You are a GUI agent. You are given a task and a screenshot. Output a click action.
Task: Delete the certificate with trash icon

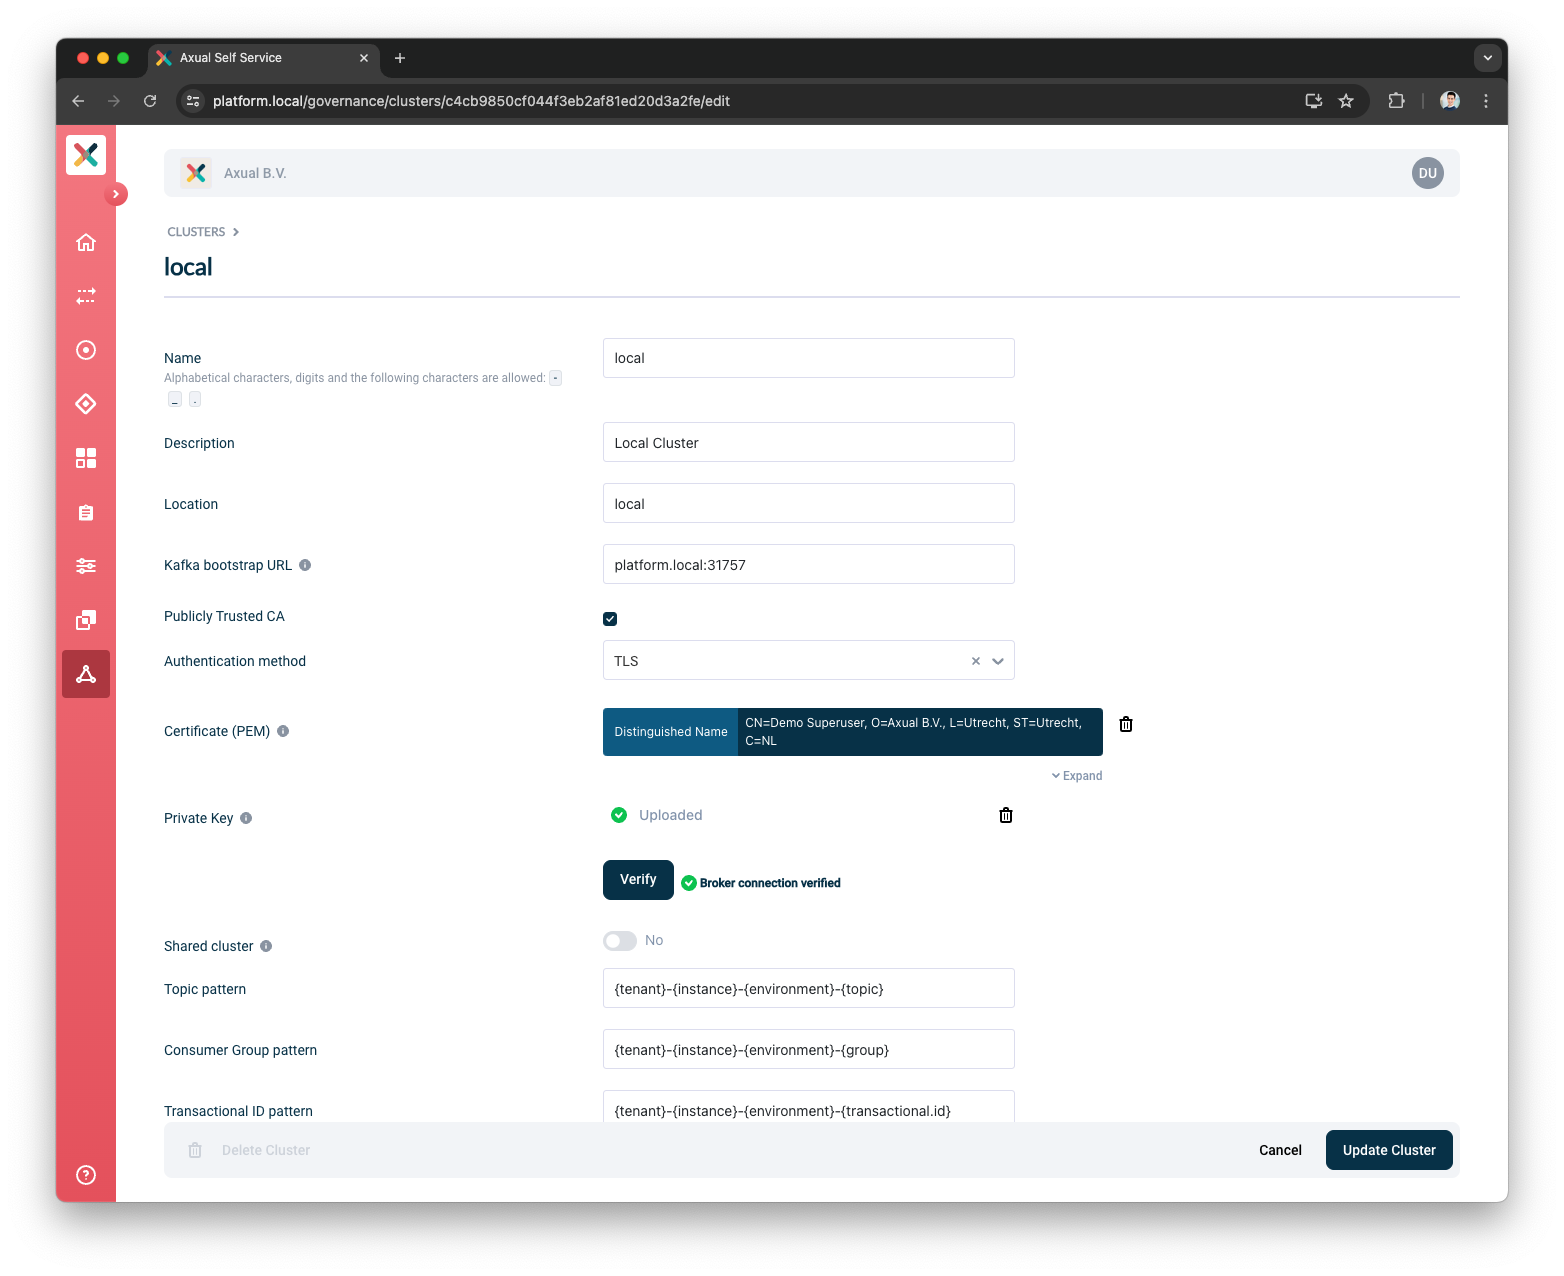pos(1126,724)
